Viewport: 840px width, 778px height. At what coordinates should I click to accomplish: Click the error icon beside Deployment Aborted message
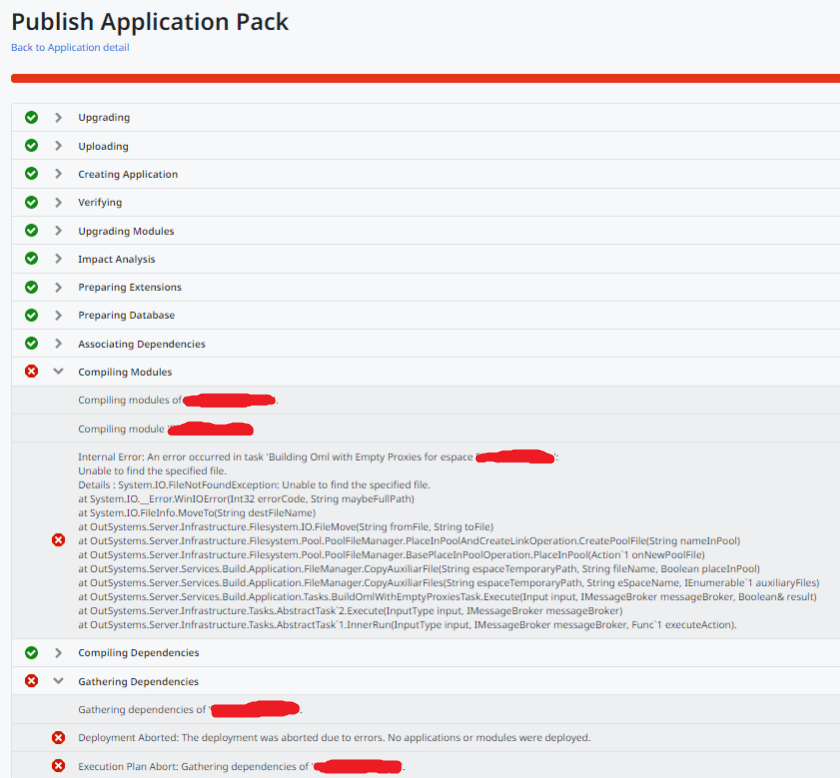(58, 738)
